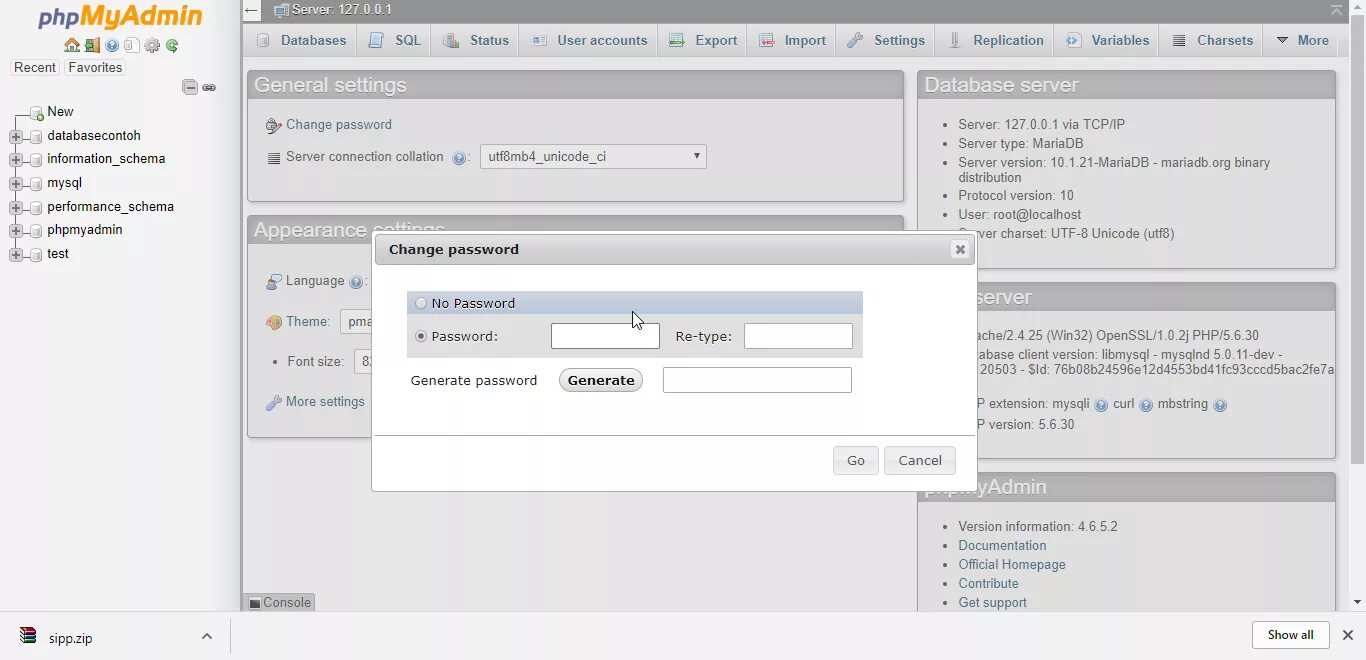Open the Charsets tab
Image resolution: width=1366 pixels, height=660 pixels.
point(1212,41)
